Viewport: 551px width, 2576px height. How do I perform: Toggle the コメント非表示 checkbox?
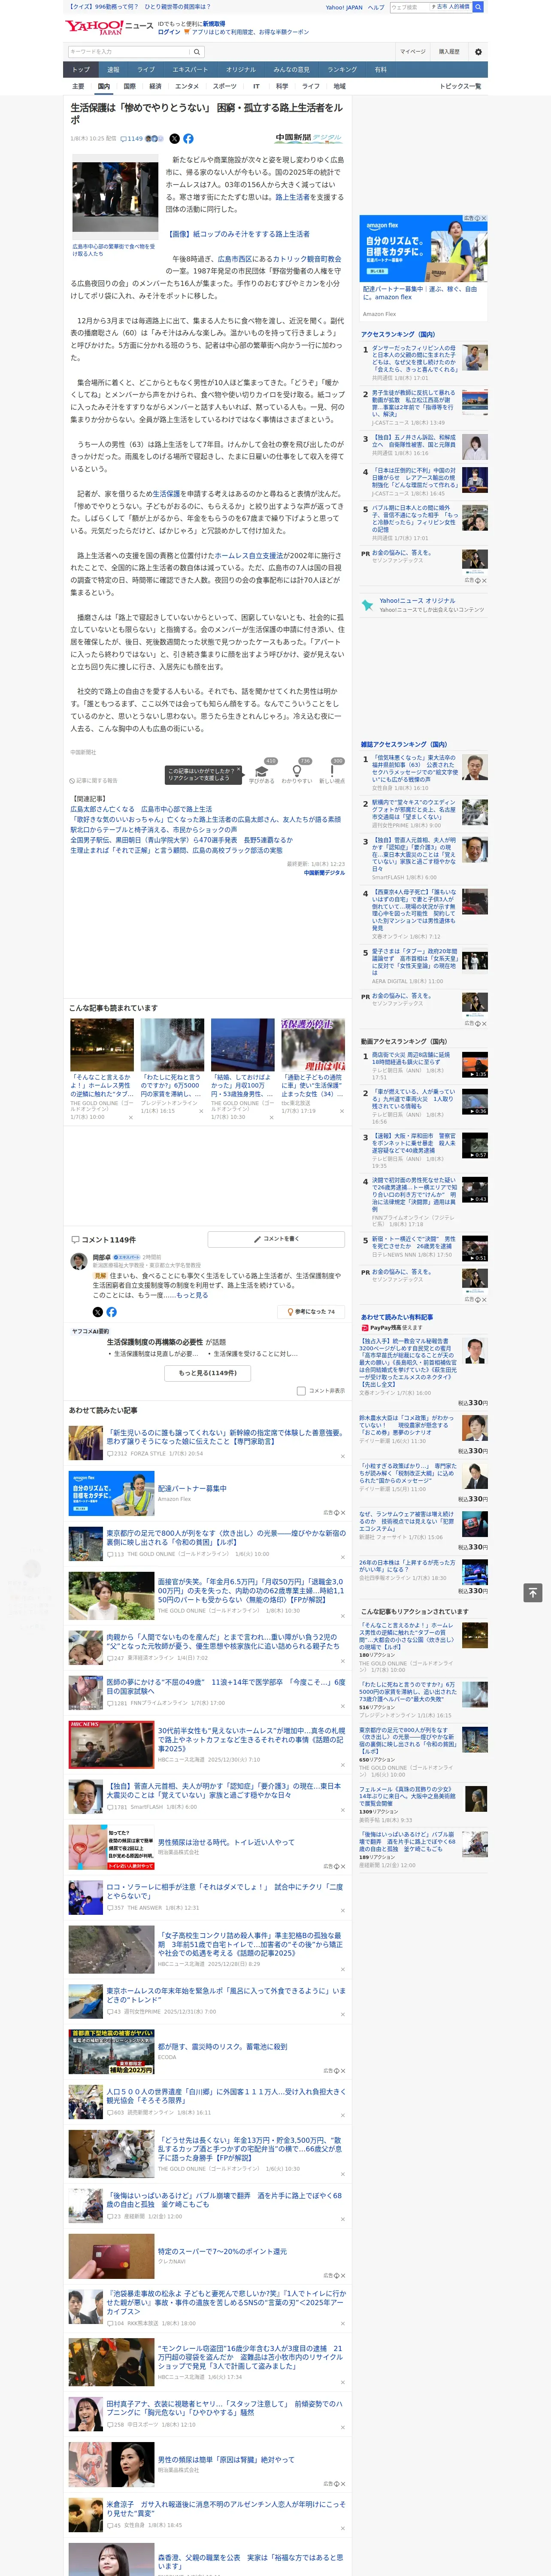(x=301, y=1391)
